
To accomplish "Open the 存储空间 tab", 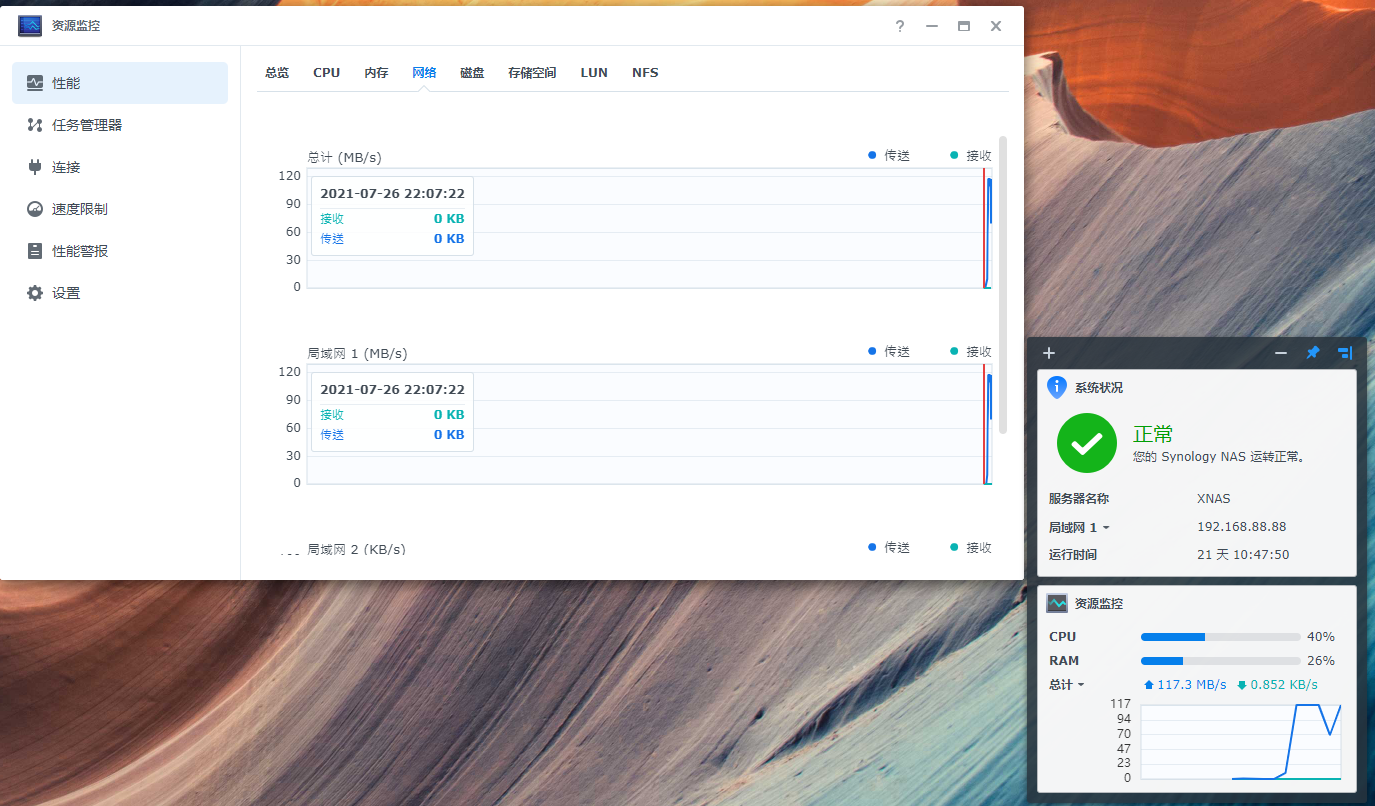I will 531,73.
